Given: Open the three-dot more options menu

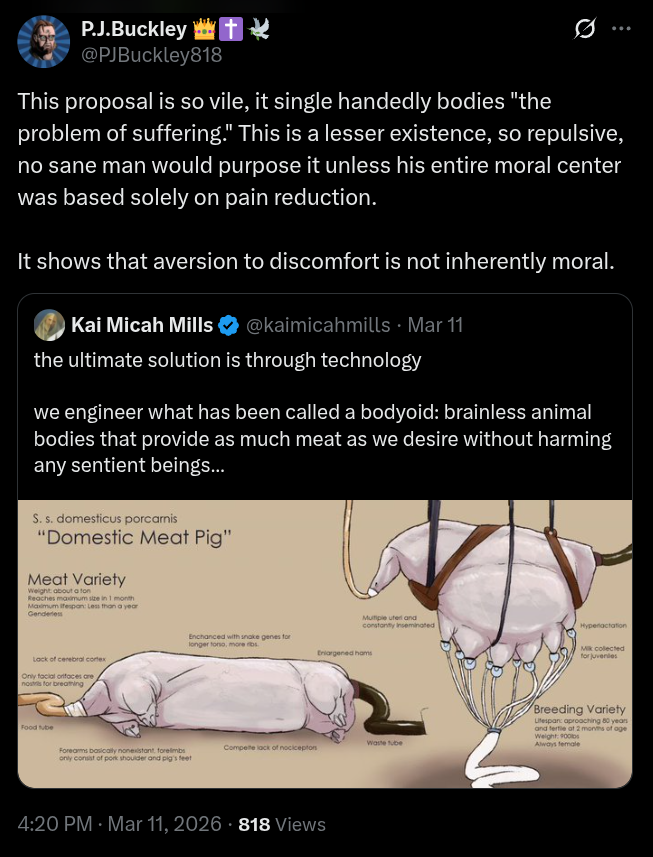Looking at the screenshot, I should coord(621,30).
